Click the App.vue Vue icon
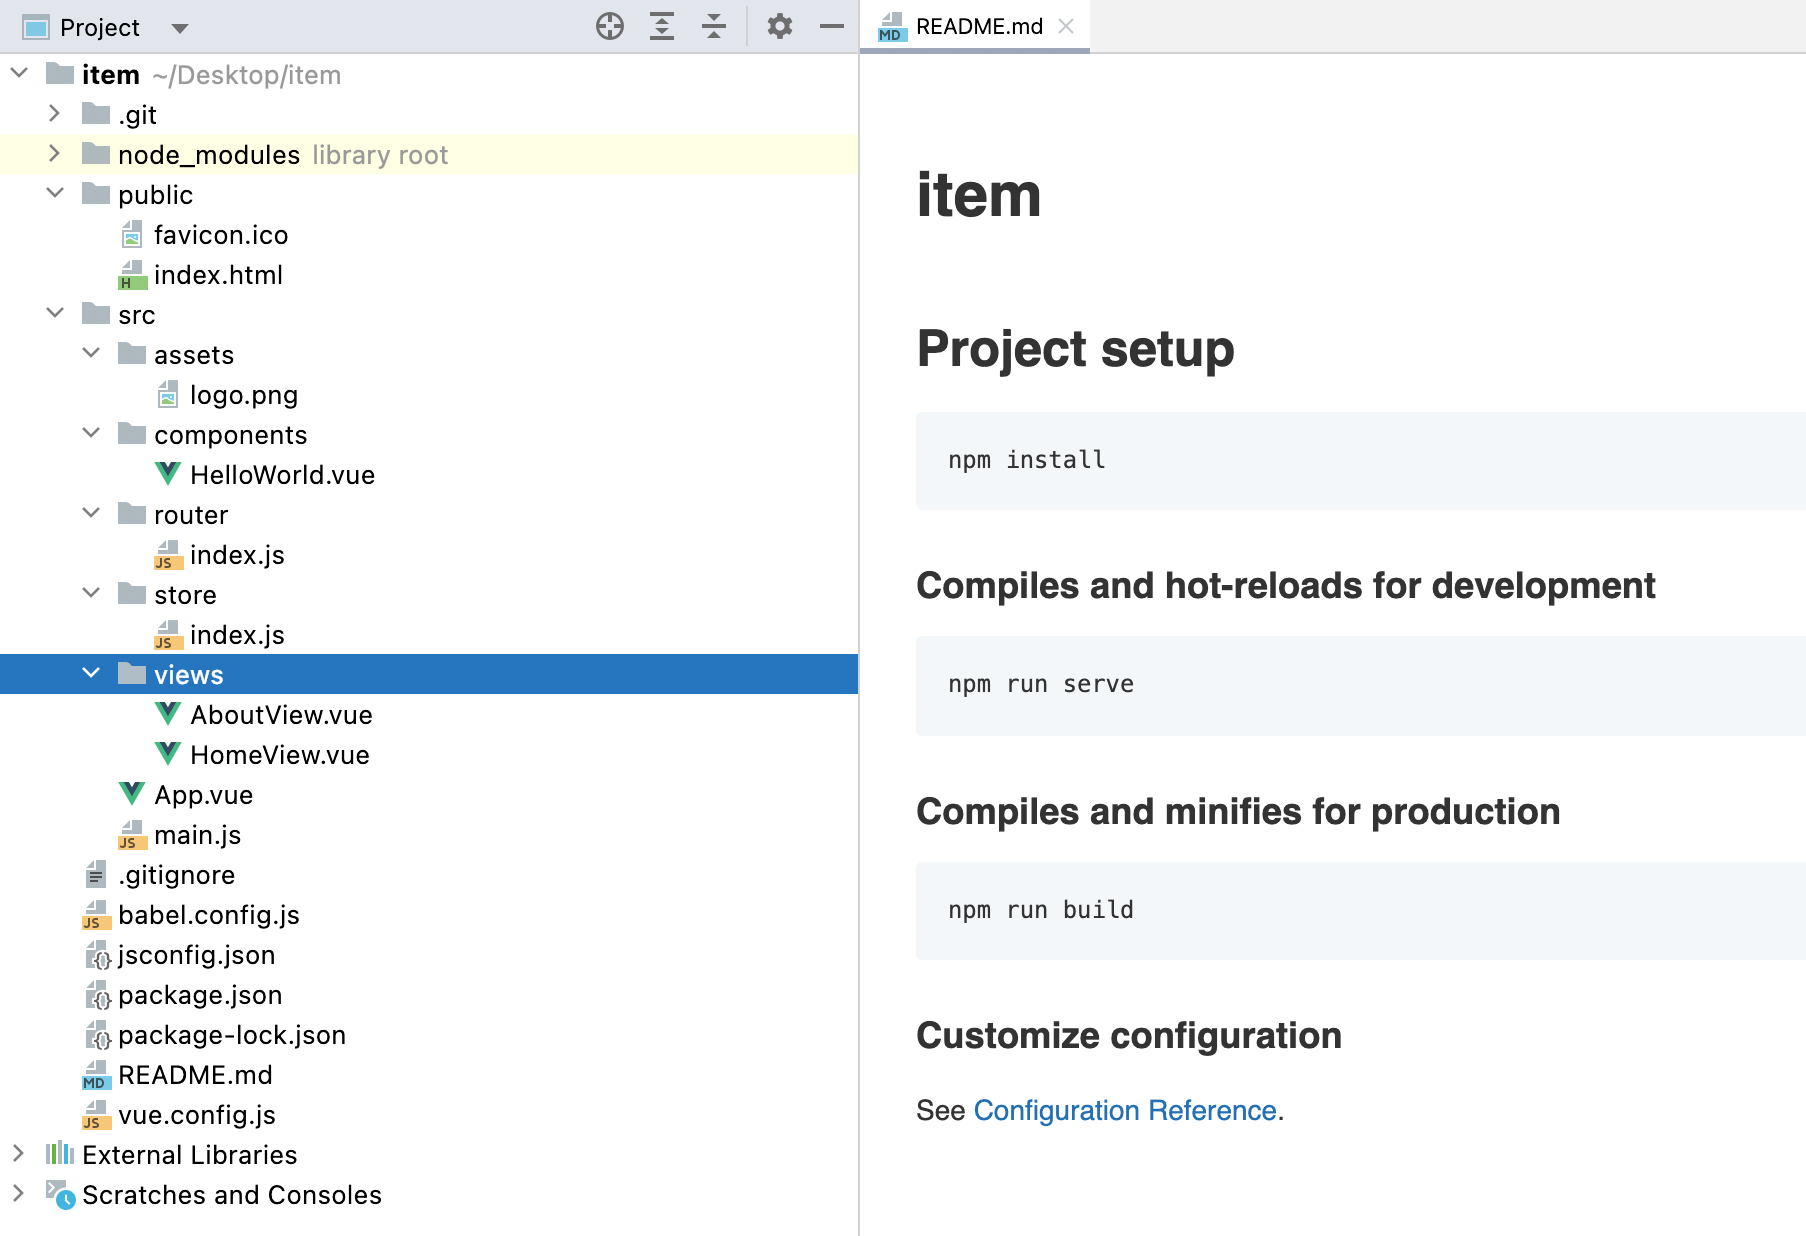1806x1236 pixels. coord(132,794)
